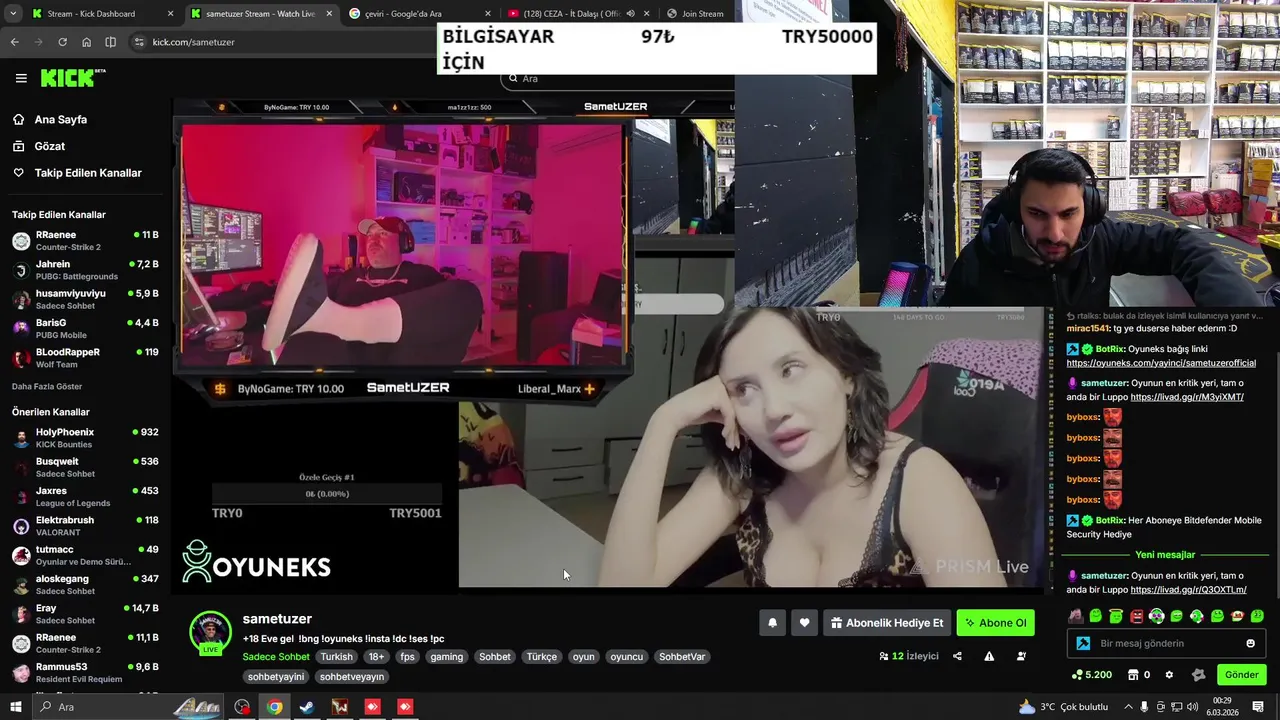1280x720 pixels.
Task: Select the sohbetyayini tag
Action: point(276,677)
